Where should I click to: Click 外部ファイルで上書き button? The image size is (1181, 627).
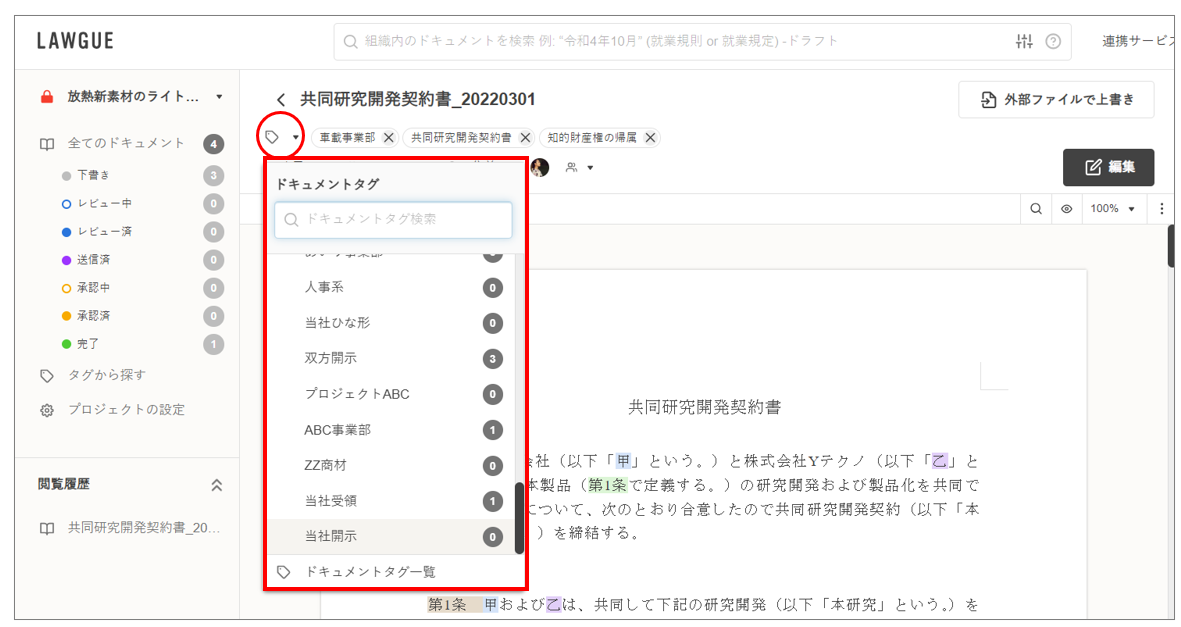point(1056,100)
